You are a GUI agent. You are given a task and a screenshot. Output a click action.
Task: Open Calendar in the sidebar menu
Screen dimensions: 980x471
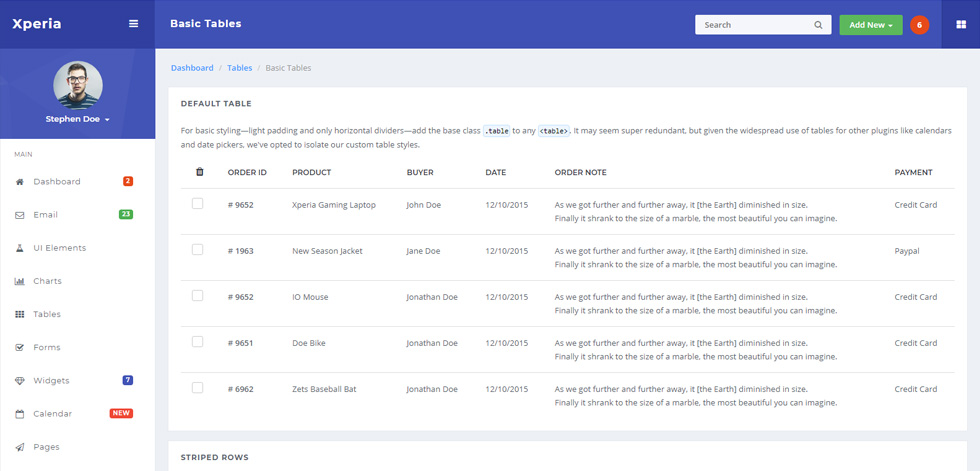tap(52, 414)
